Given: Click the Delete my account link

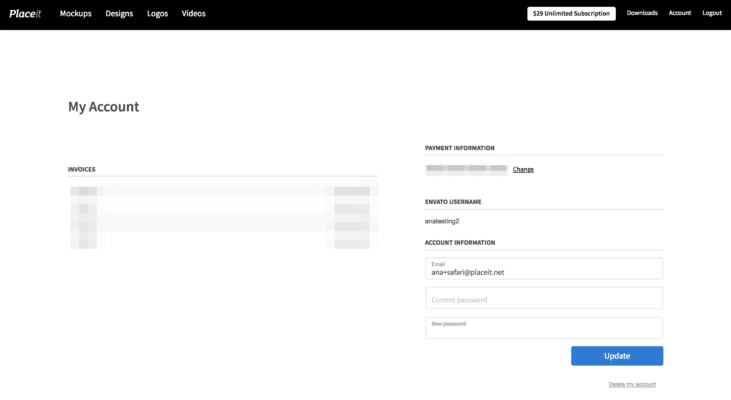Looking at the screenshot, I should click(x=632, y=384).
